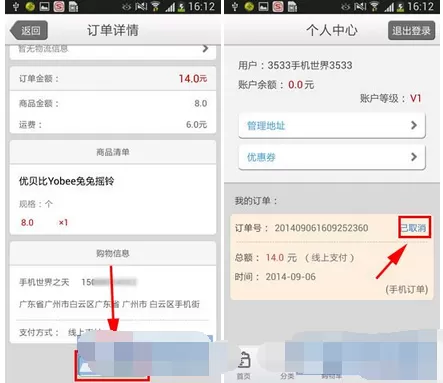The height and width of the screenshot is (383, 443).
Task: Tap the battery icon in 订单详情 screen
Action: pyautogui.click(x=181, y=7)
